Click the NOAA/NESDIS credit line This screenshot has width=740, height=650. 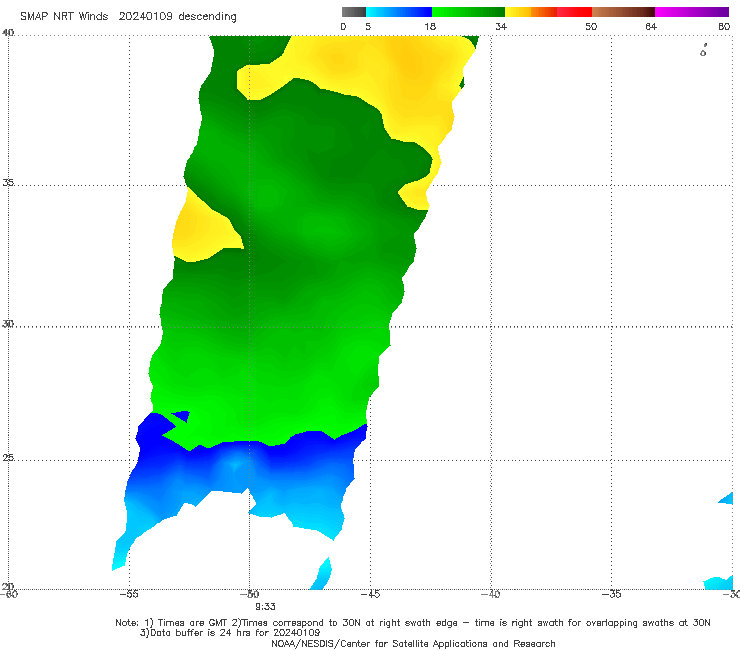pyautogui.click(x=413, y=643)
